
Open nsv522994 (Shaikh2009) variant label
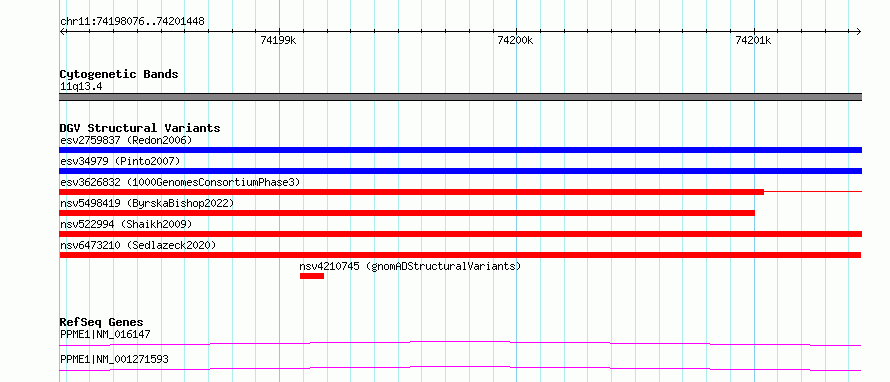[126, 224]
